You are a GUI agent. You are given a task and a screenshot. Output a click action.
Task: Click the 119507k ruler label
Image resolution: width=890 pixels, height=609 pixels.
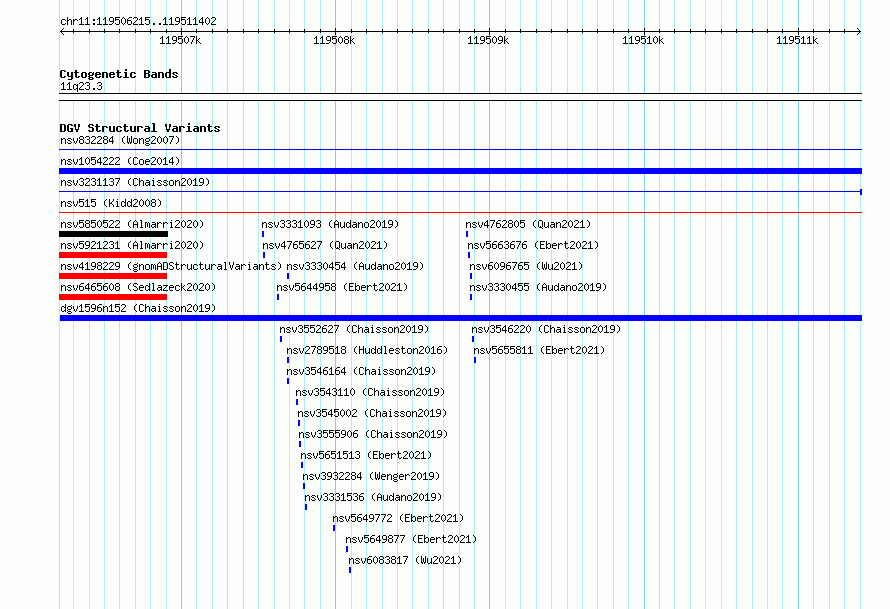coord(180,40)
